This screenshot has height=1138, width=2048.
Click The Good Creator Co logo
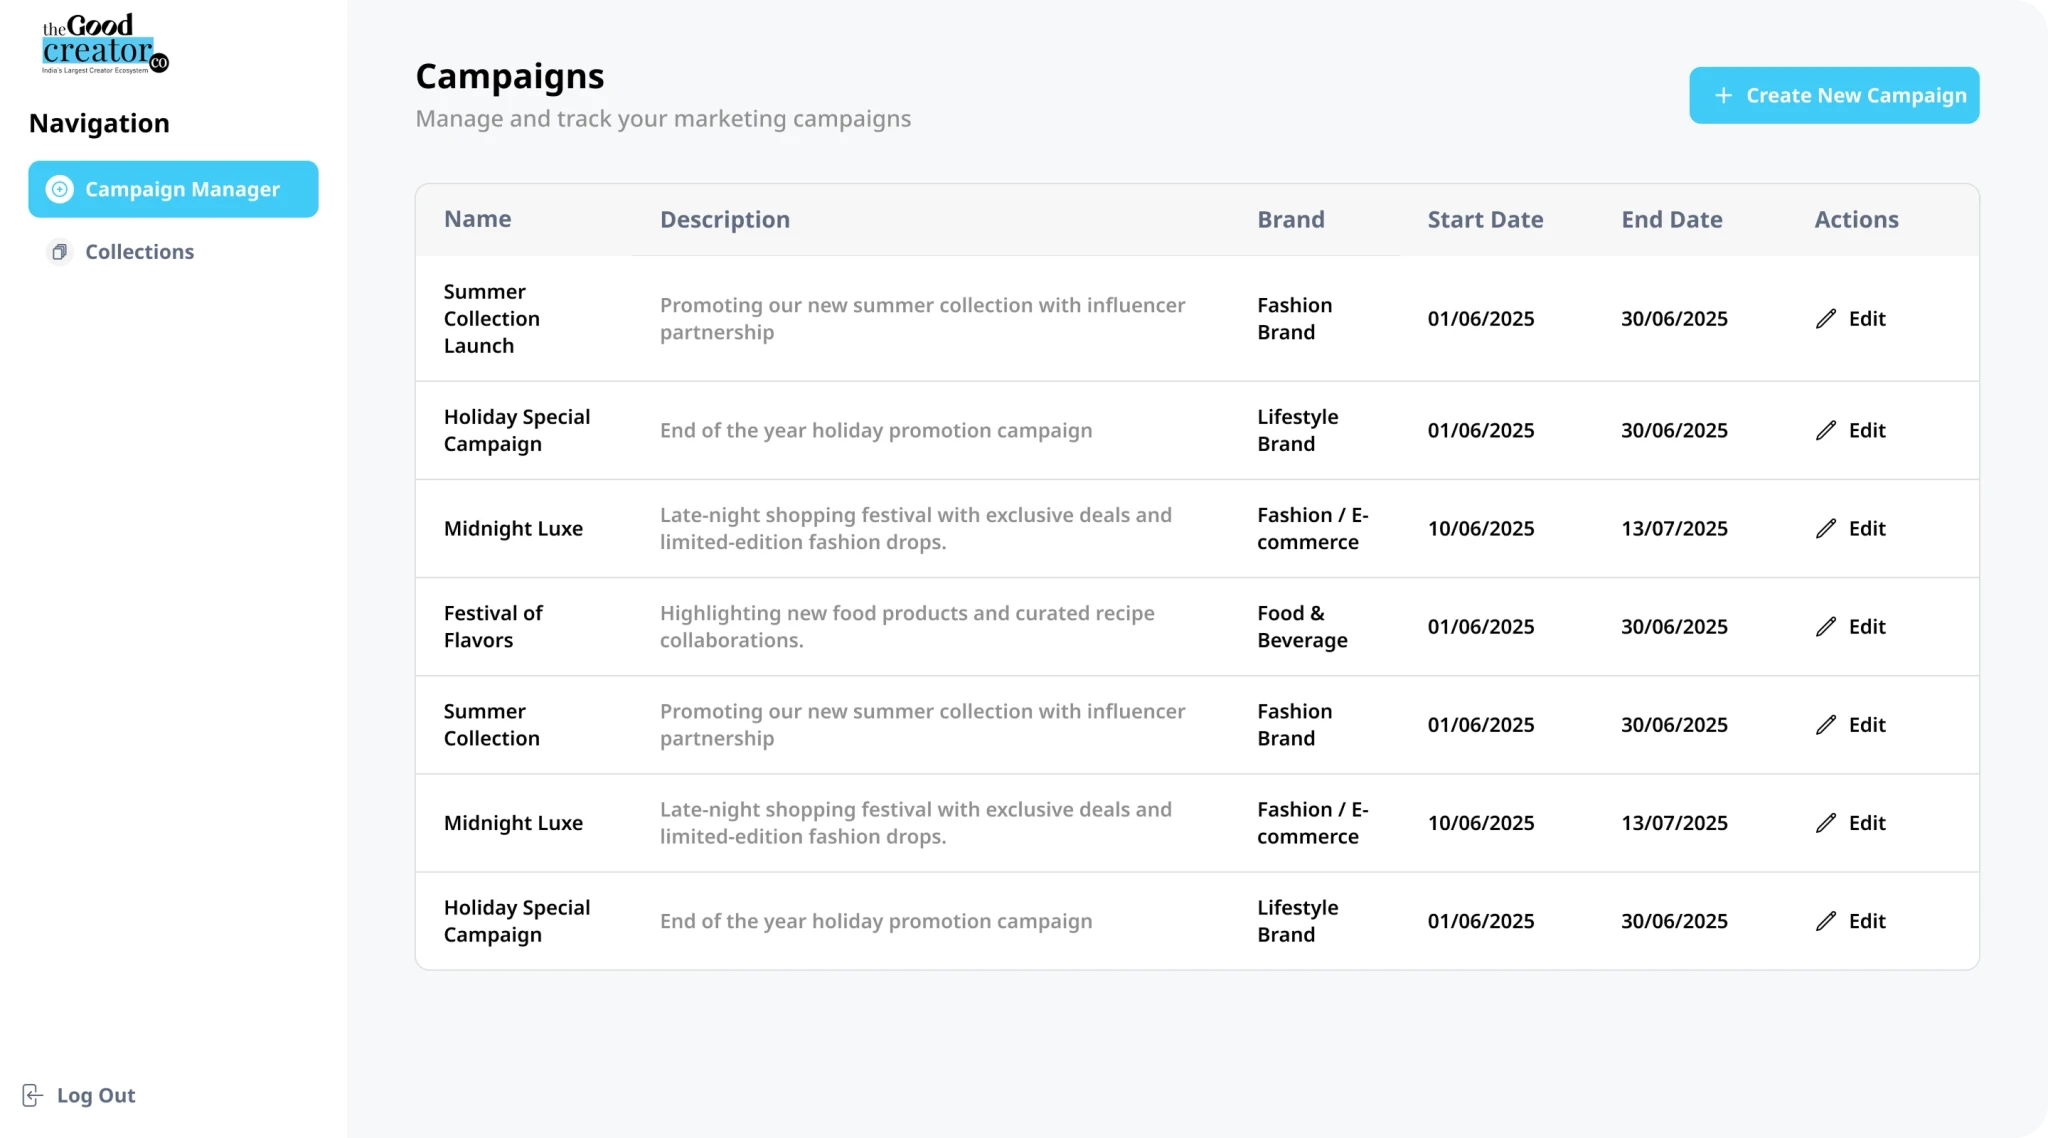click(x=105, y=43)
